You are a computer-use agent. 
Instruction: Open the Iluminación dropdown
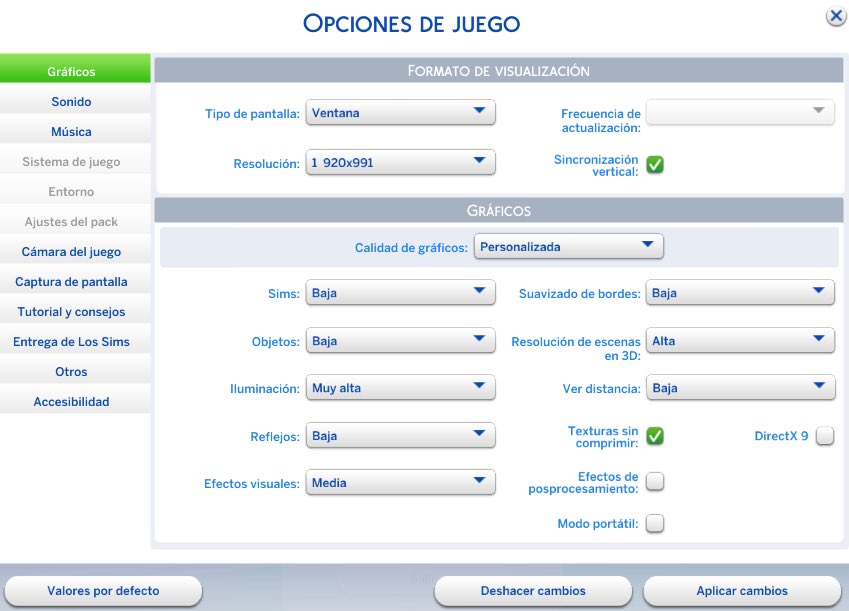400,388
